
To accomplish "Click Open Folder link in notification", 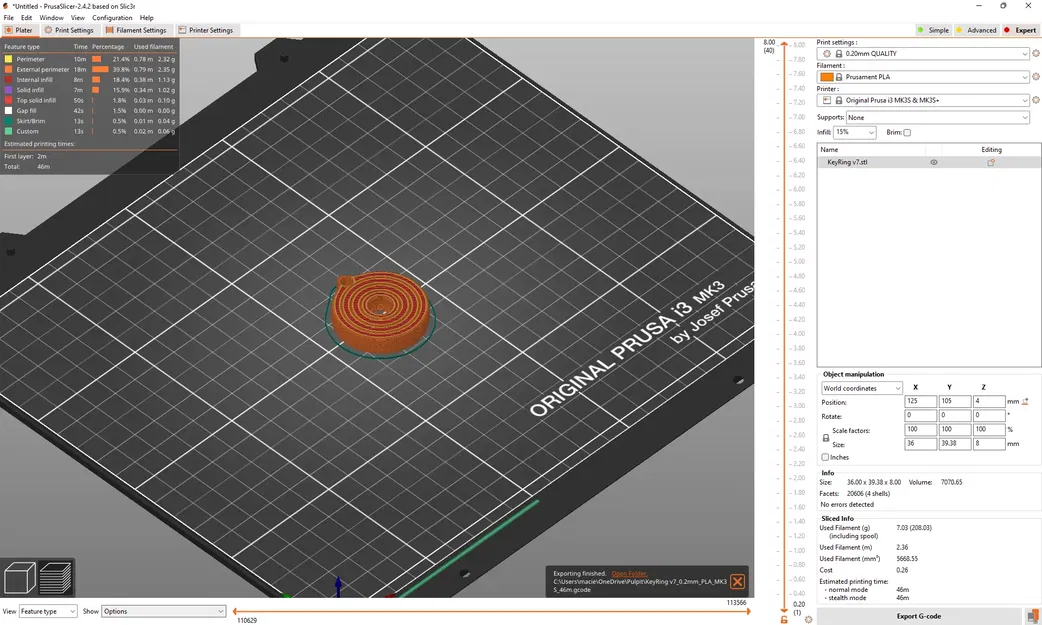I will [629, 573].
